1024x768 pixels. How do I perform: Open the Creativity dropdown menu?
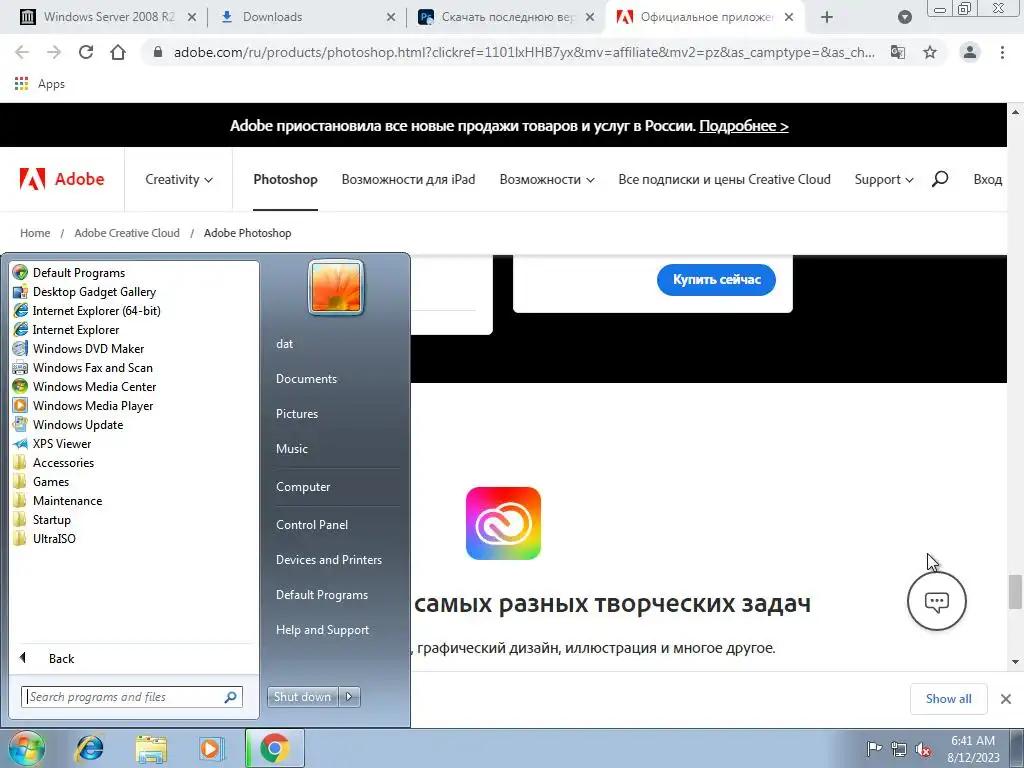coord(178,179)
